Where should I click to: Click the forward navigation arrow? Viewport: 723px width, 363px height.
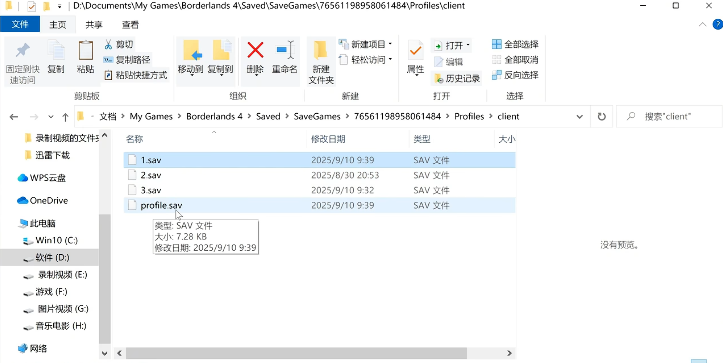[33, 117]
